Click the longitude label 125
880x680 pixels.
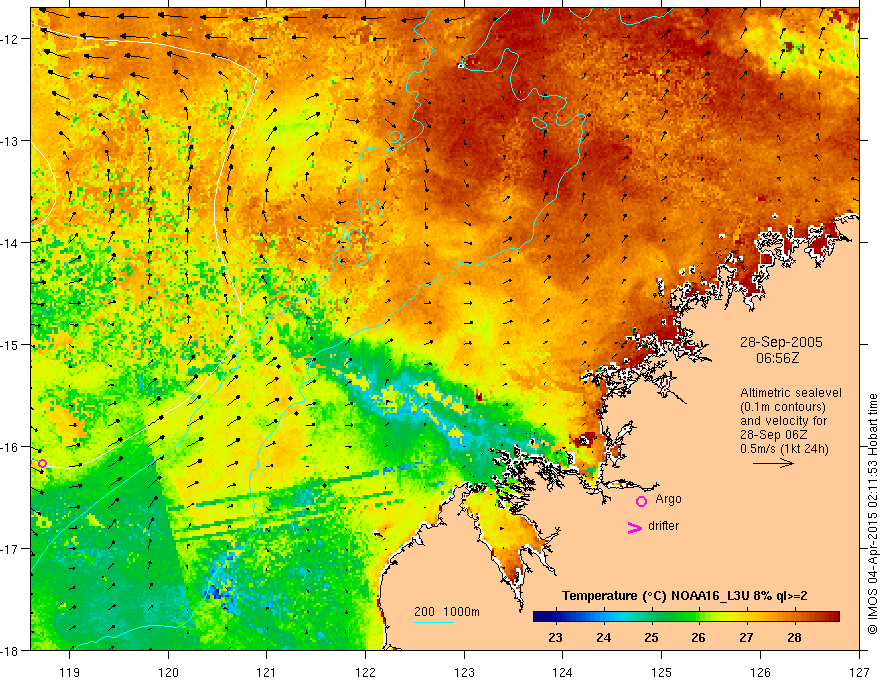[x=661, y=672]
